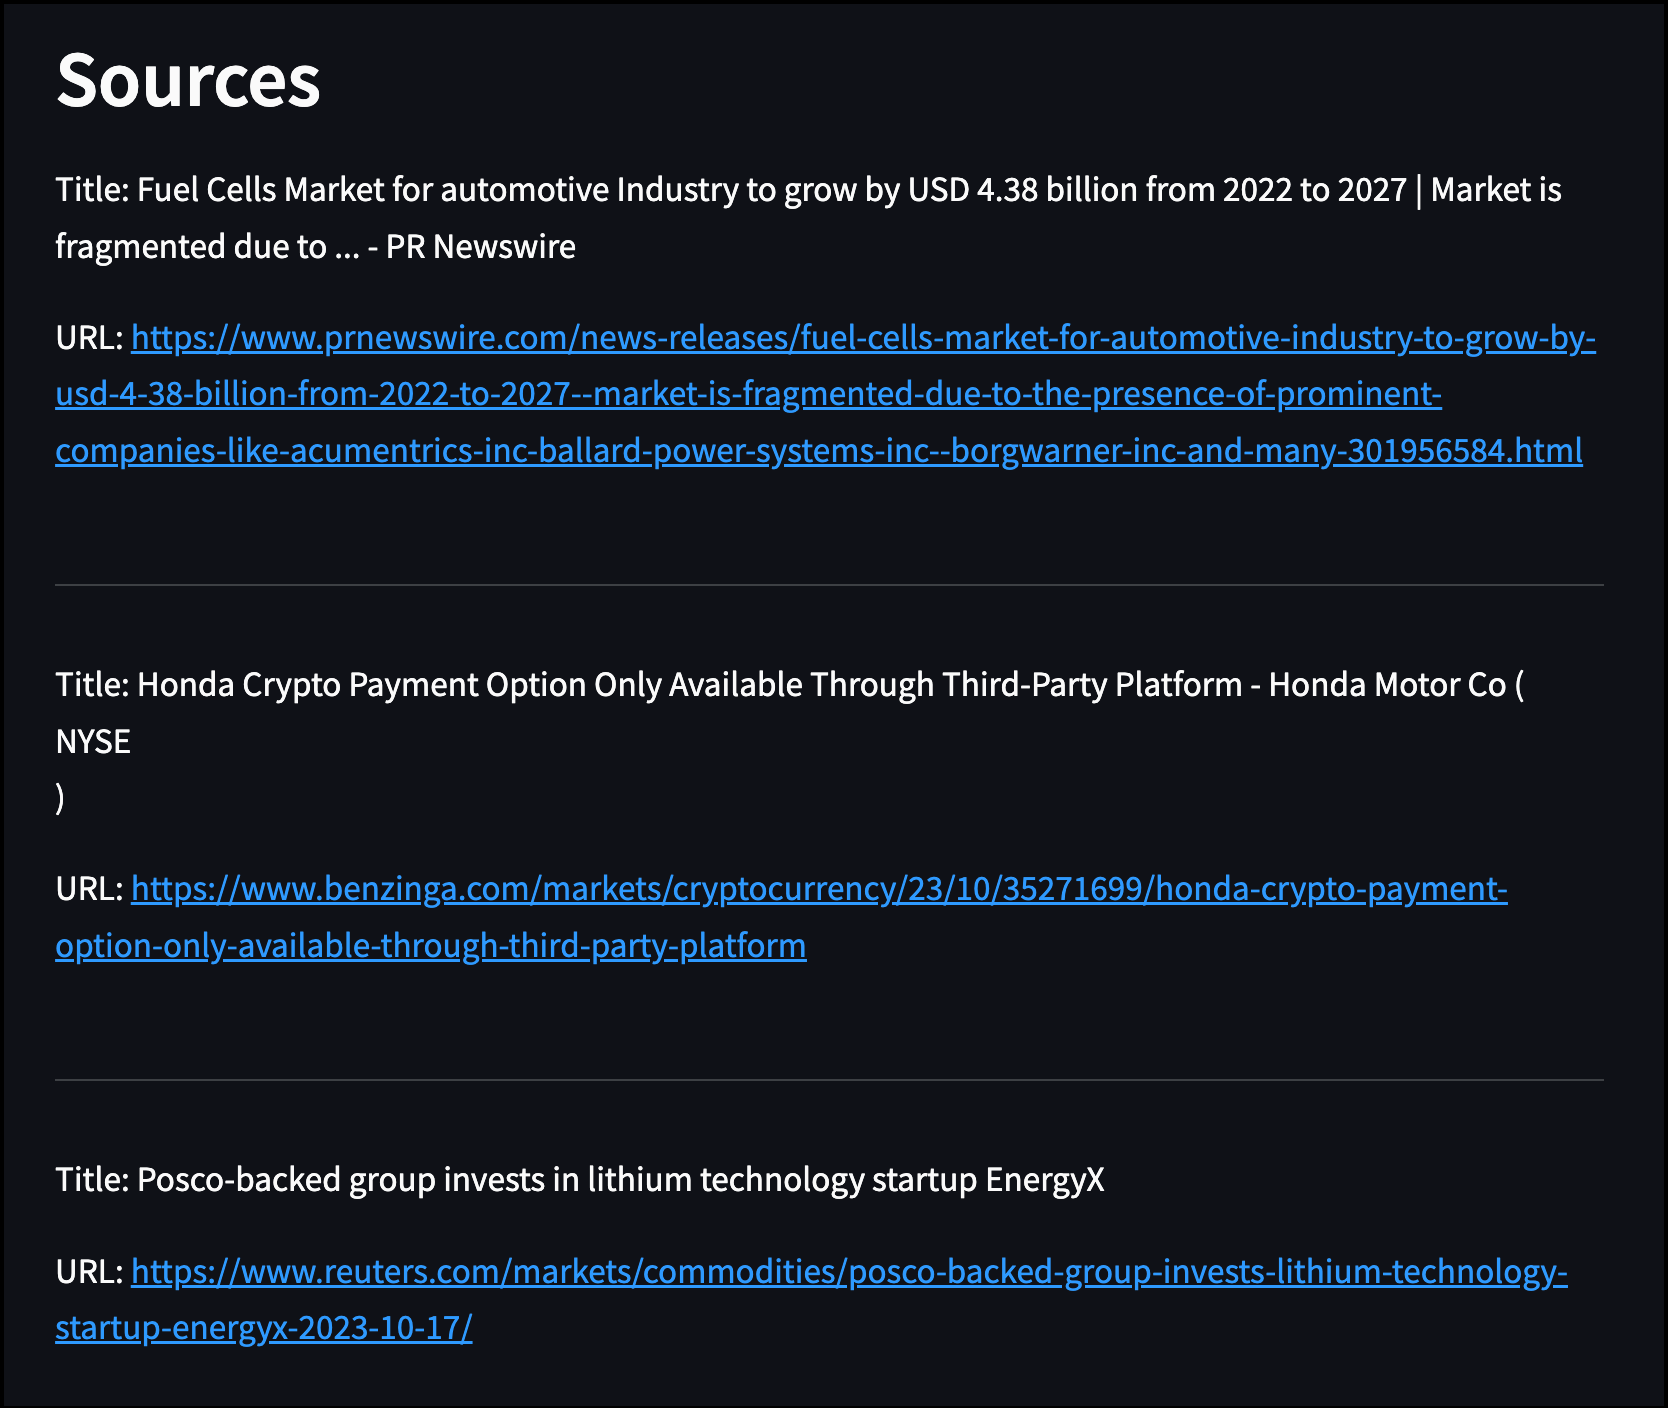Click the URL label above the benzinga link
Viewport: 1668px width, 1408px height.
coord(88,890)
